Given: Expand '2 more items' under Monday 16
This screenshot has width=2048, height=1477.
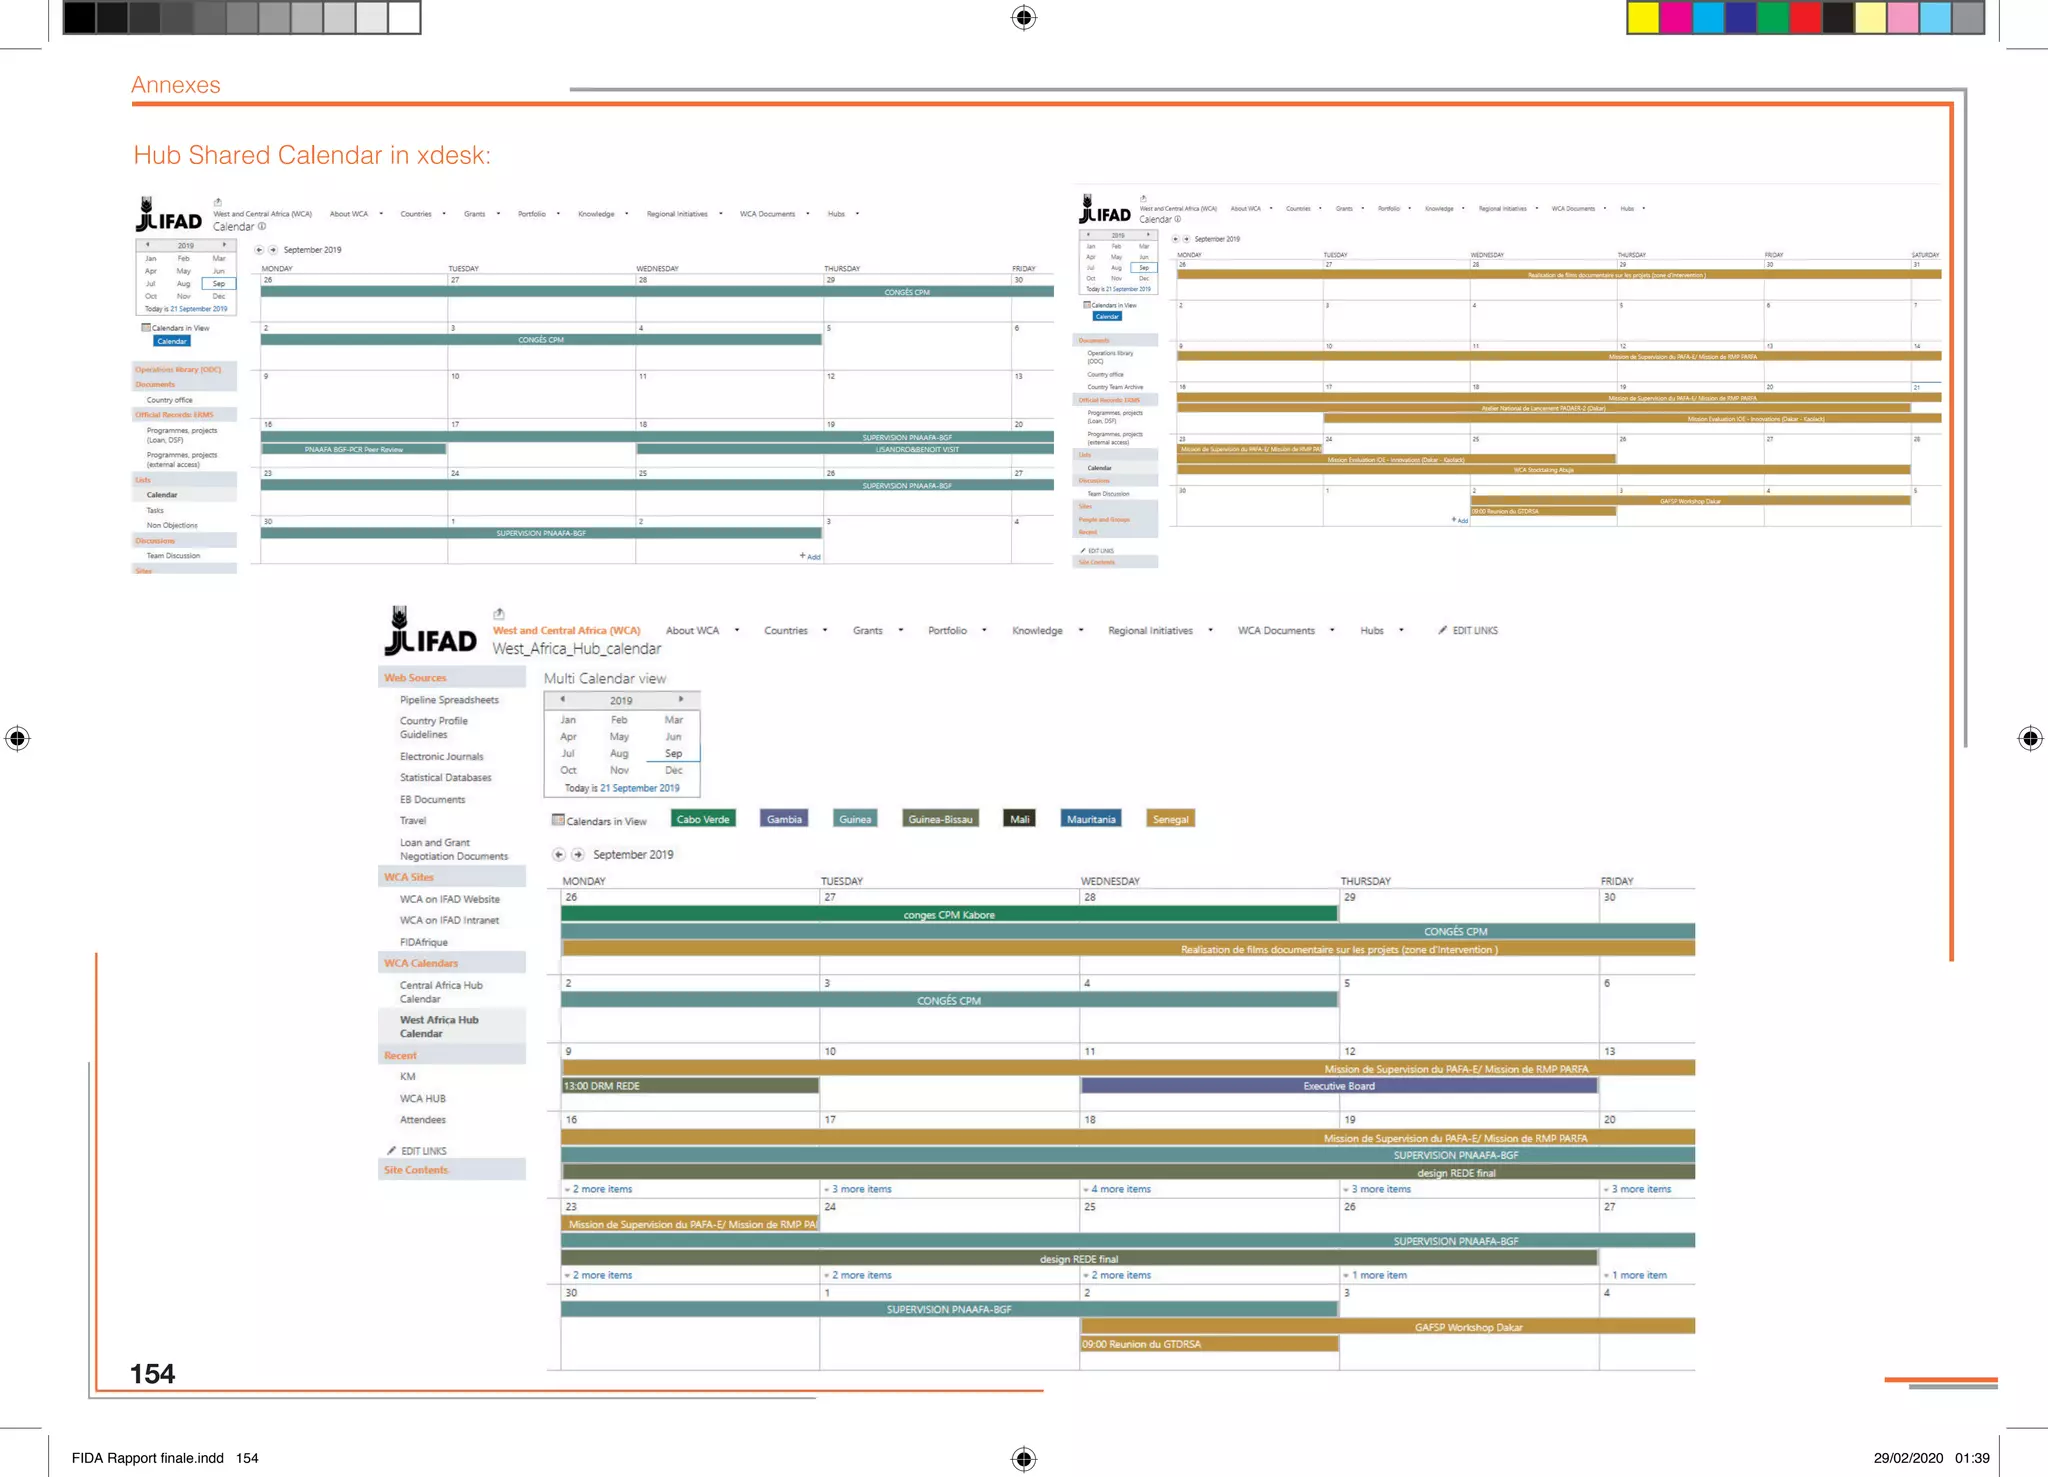Looking at the screenshot, I should click(x=601, y=1190).
